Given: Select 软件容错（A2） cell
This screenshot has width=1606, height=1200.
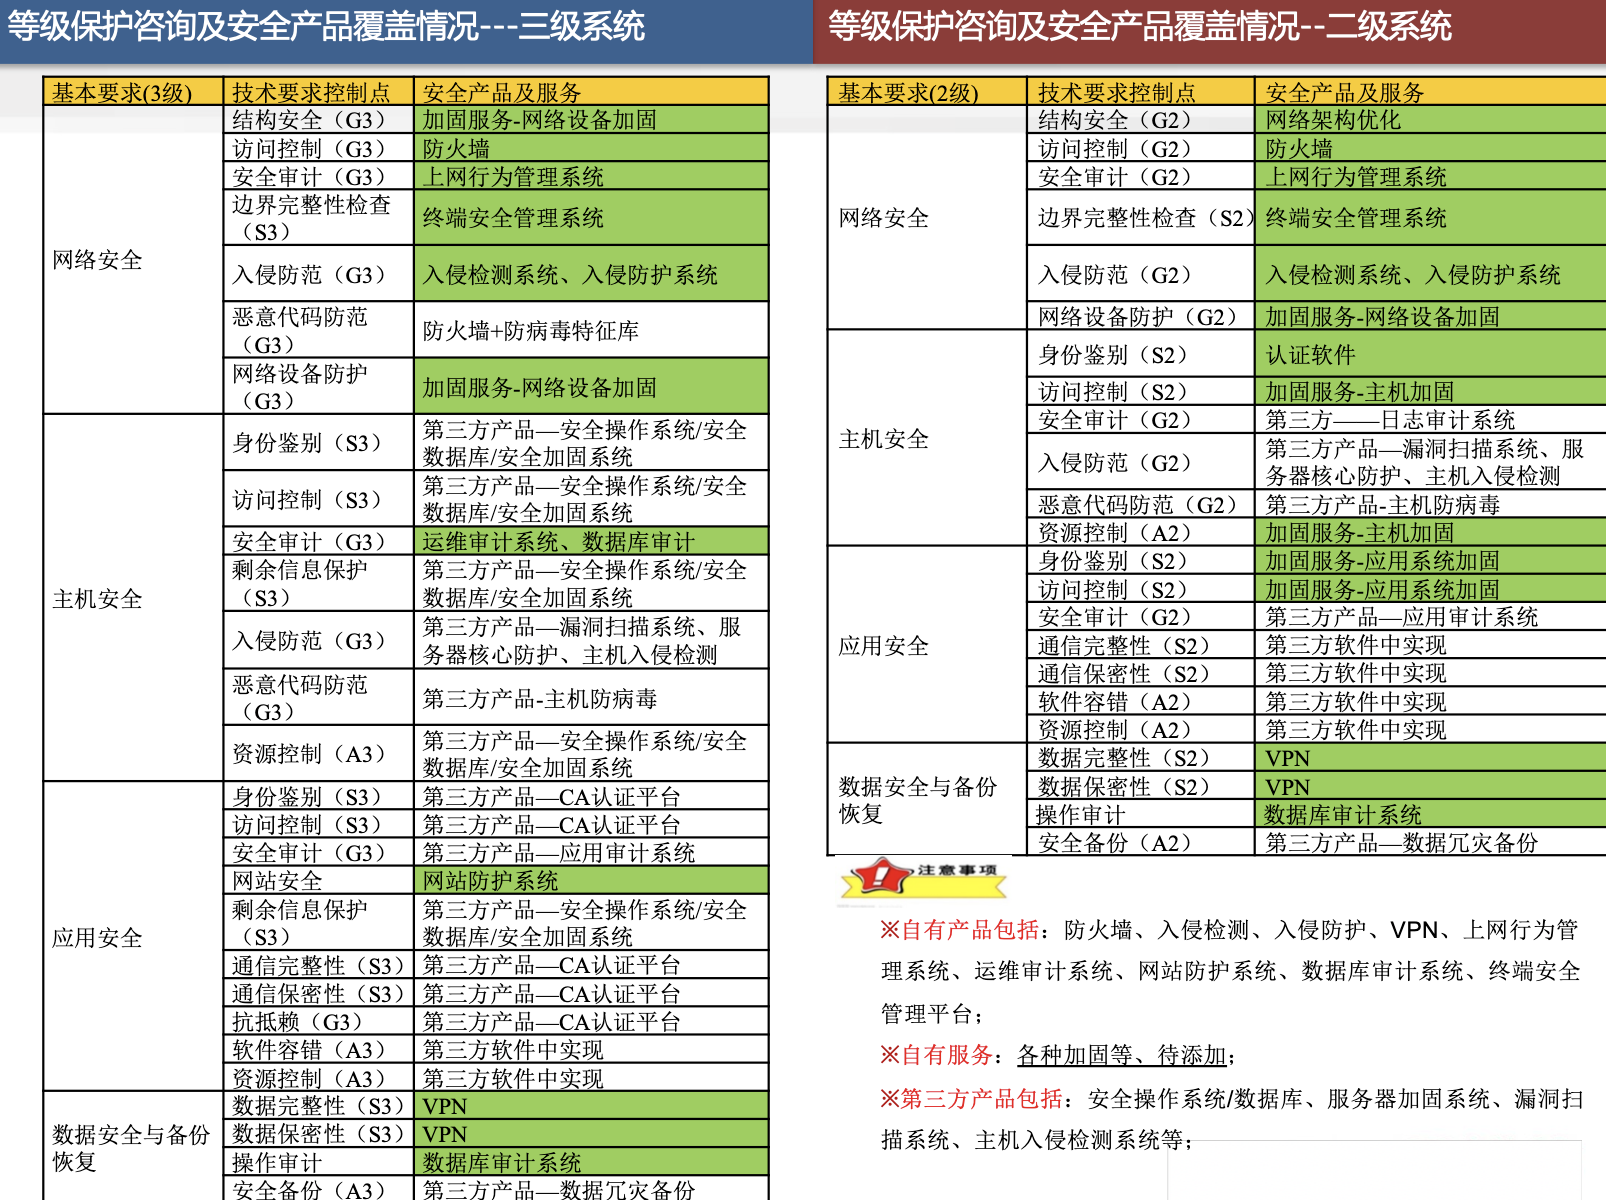Looking at the screenshot, I should tap(1140, 702).
